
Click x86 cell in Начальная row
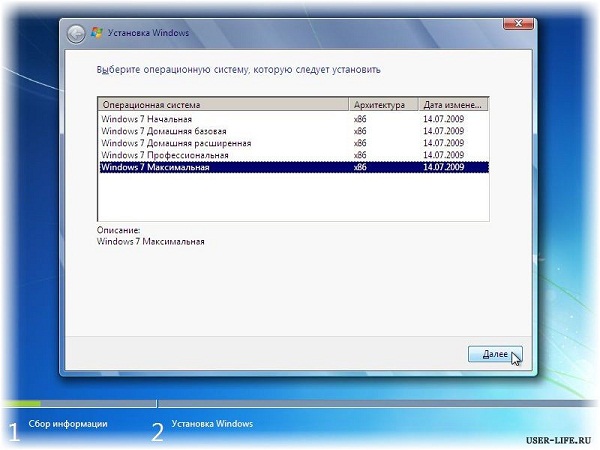point(360,119)
